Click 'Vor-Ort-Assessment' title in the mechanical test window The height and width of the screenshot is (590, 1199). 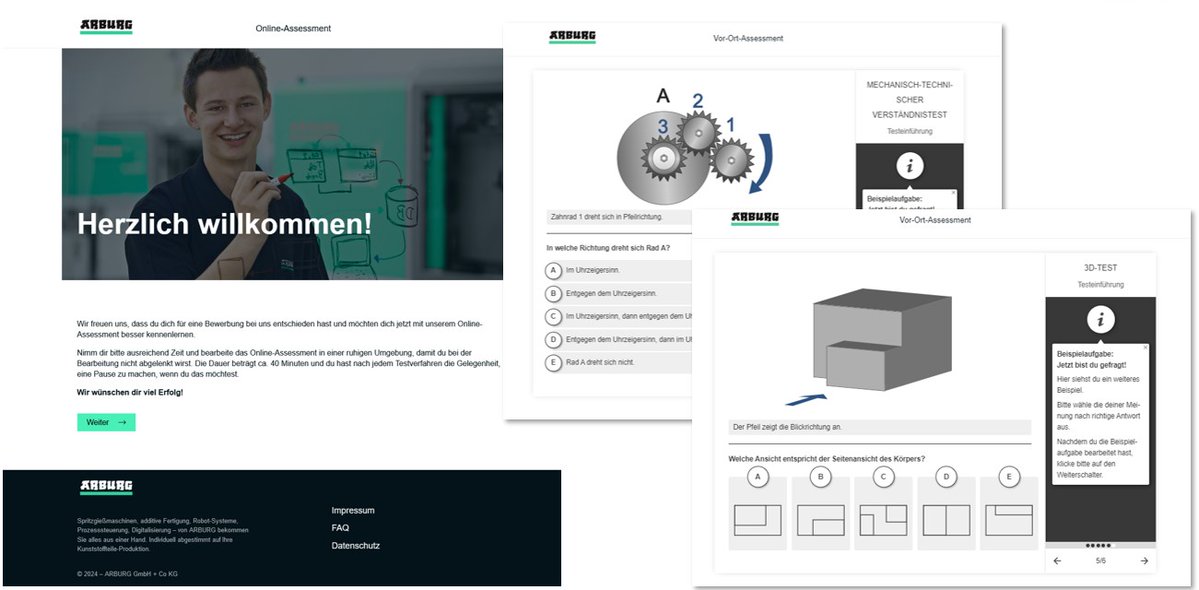click(748, 38)
